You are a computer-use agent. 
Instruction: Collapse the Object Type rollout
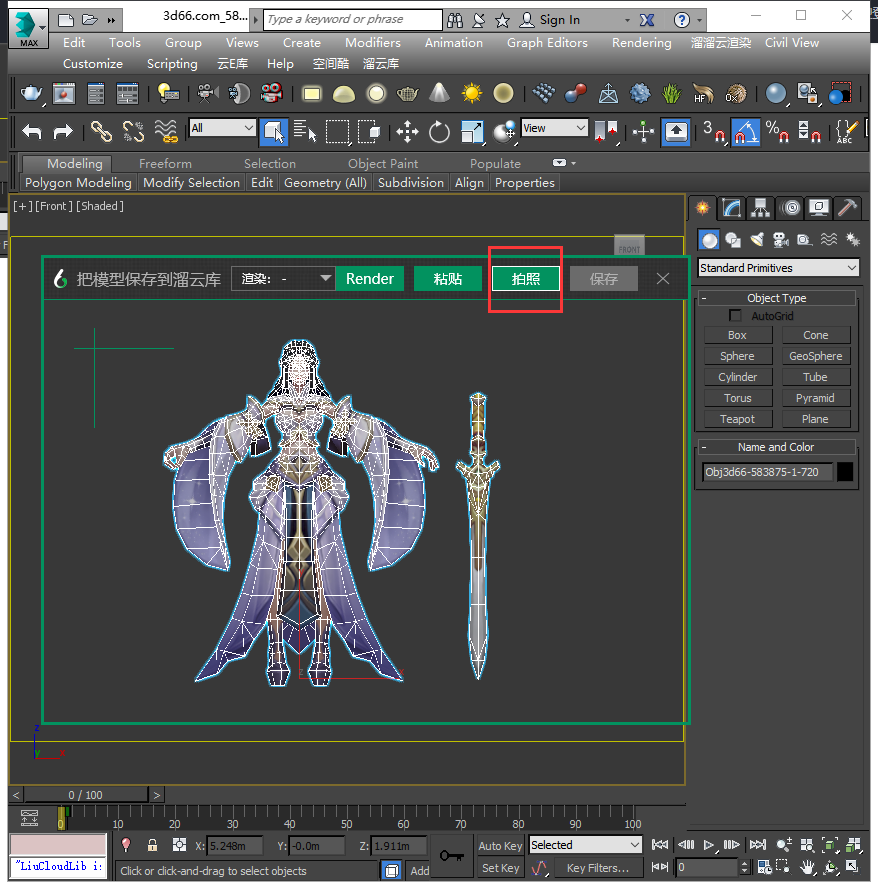click(x=777, y=298)
